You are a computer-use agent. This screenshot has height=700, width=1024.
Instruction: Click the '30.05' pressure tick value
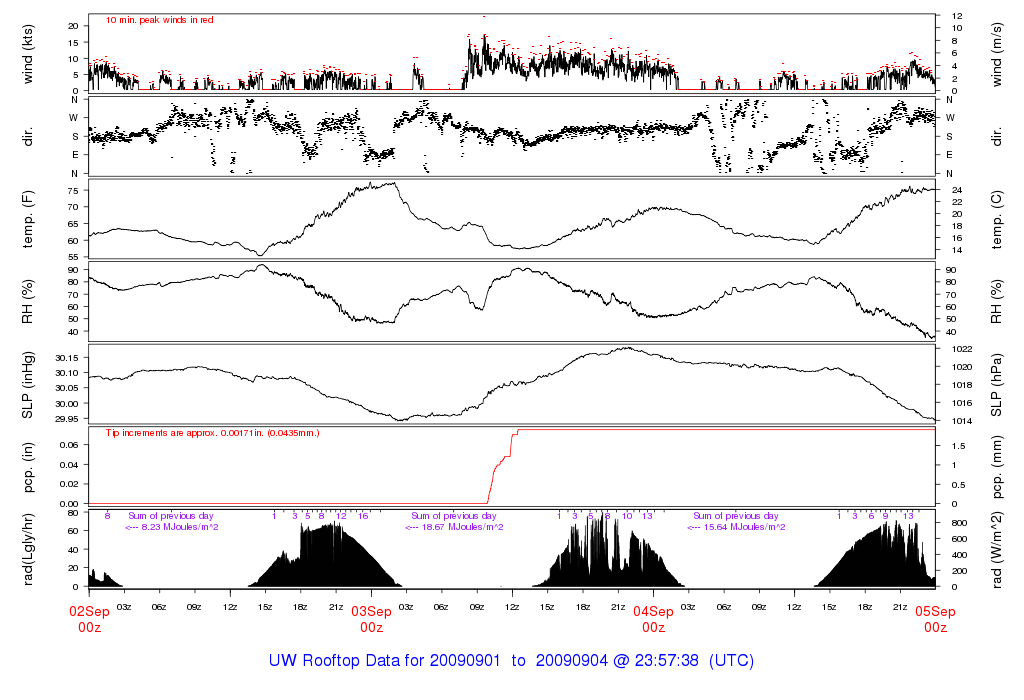(67, 388)
